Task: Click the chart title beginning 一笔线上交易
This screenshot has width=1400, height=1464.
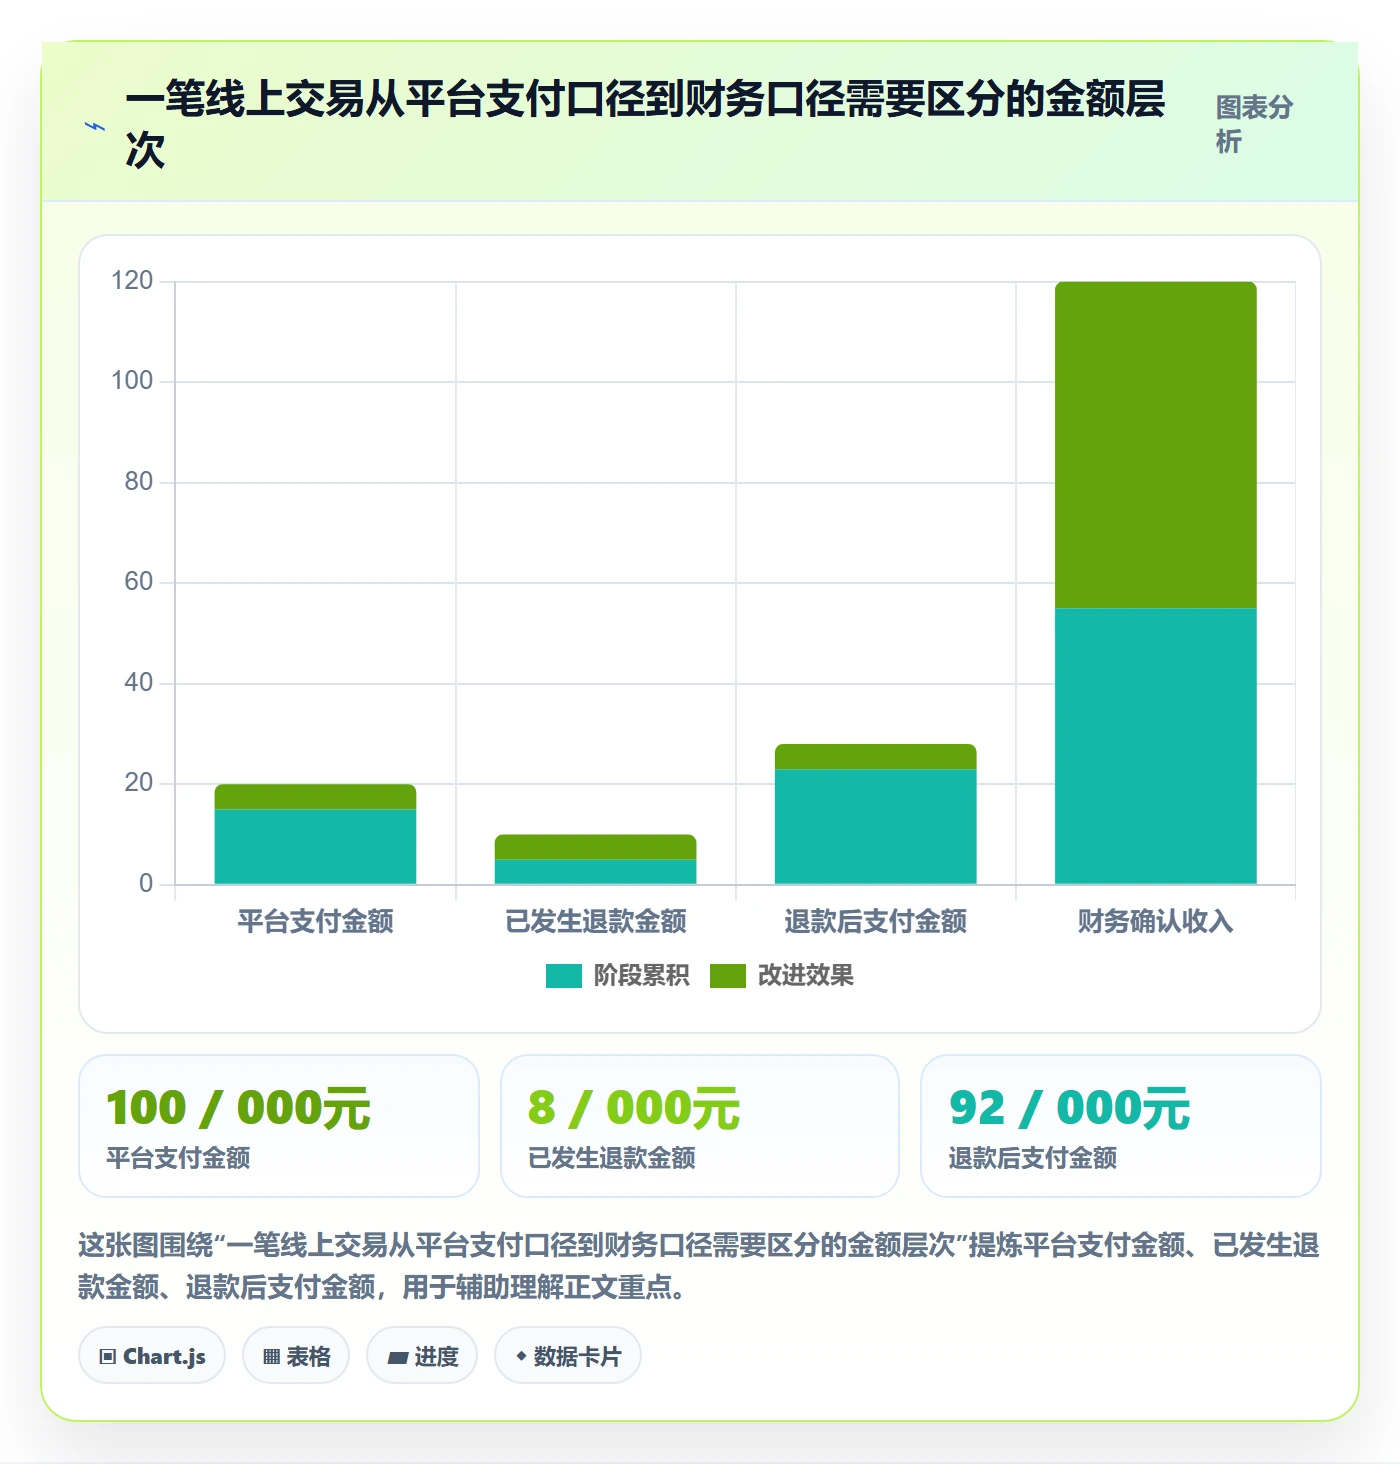Action: click(x=645, y=124)
